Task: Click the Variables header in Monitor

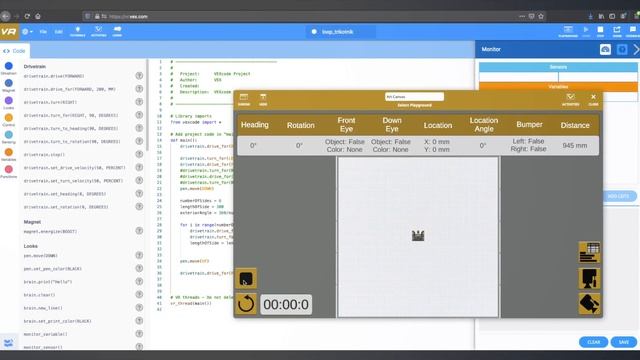Action: tap(558, 87)
